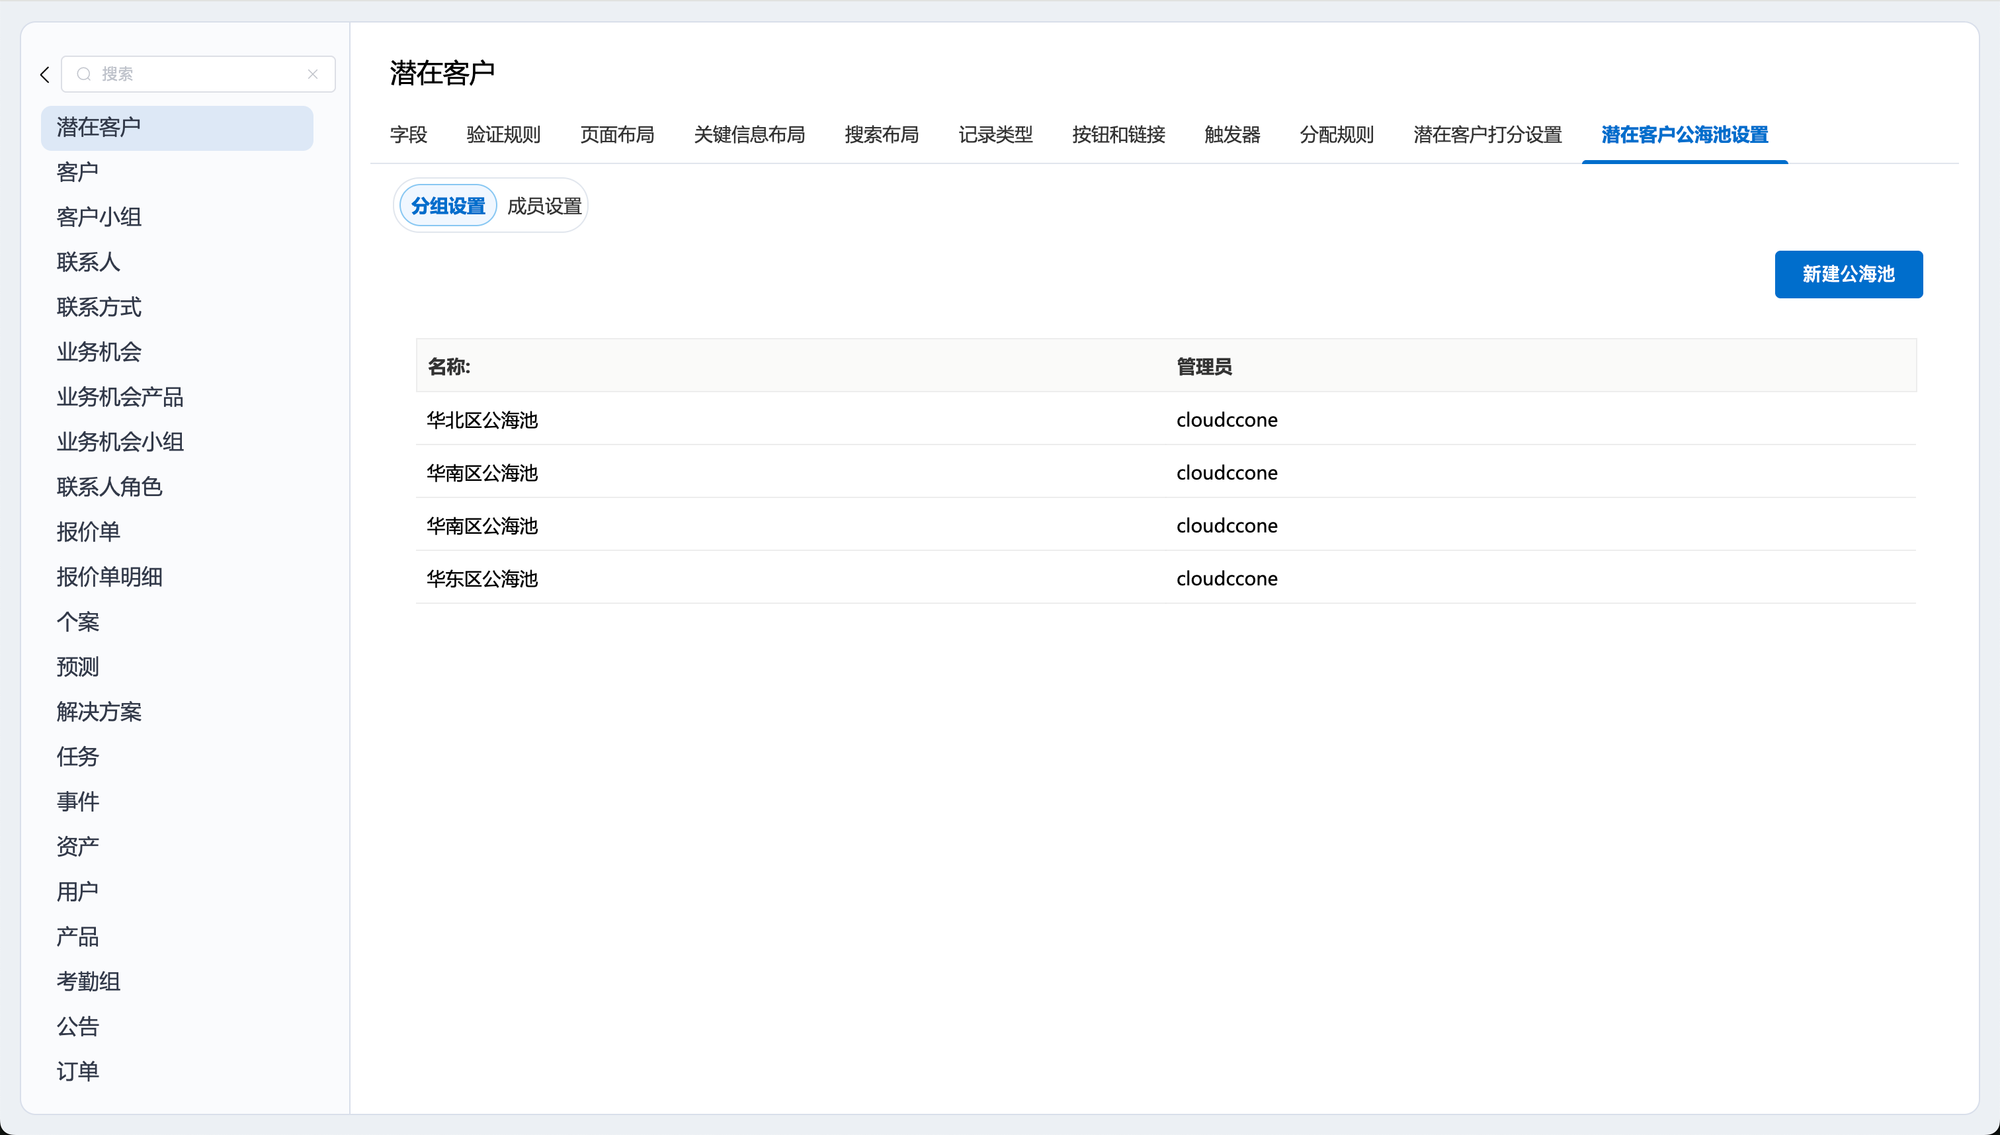
Task: Open the 验证规则 tab
Action: pos(503,135)
